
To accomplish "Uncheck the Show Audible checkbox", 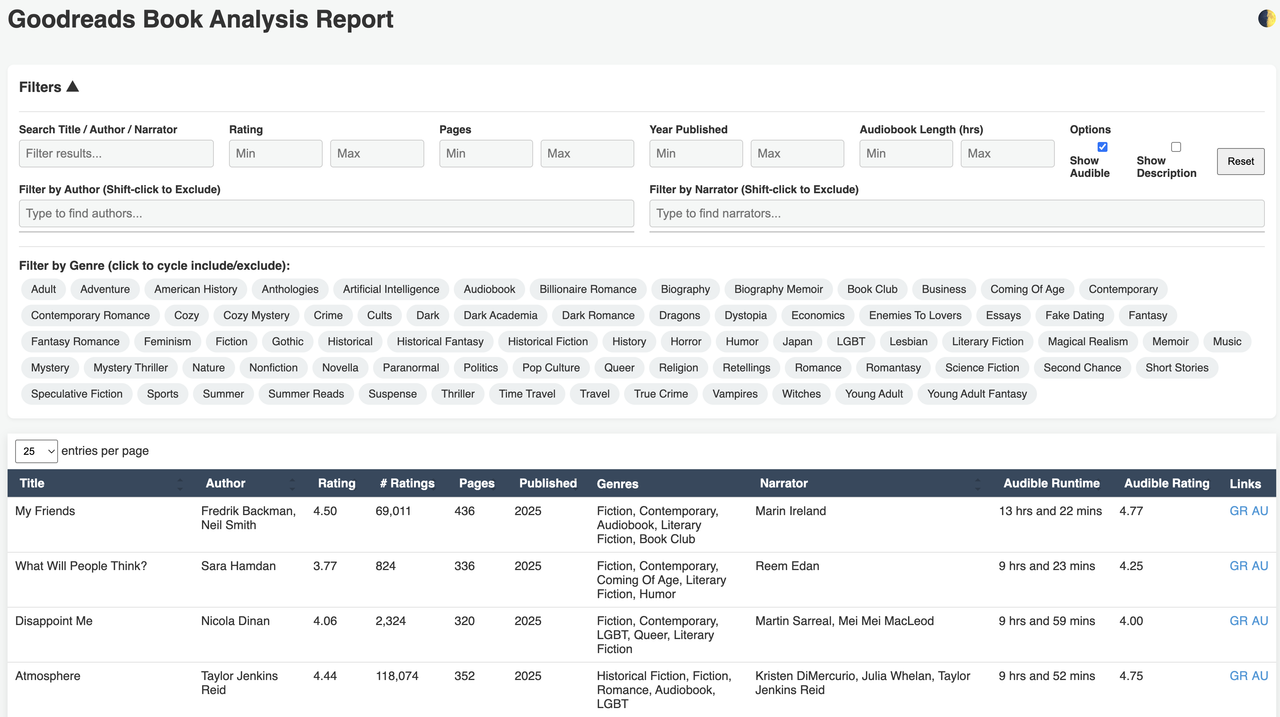I will click(x=1103, y=147).
